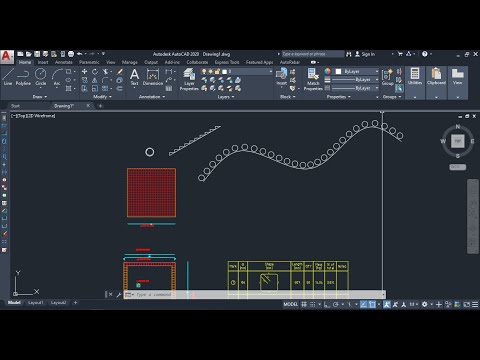Toggle layer on/off lightbulb in layer dropdown
This screenshot has height=360, width=480.
click(x=204, y=71)
